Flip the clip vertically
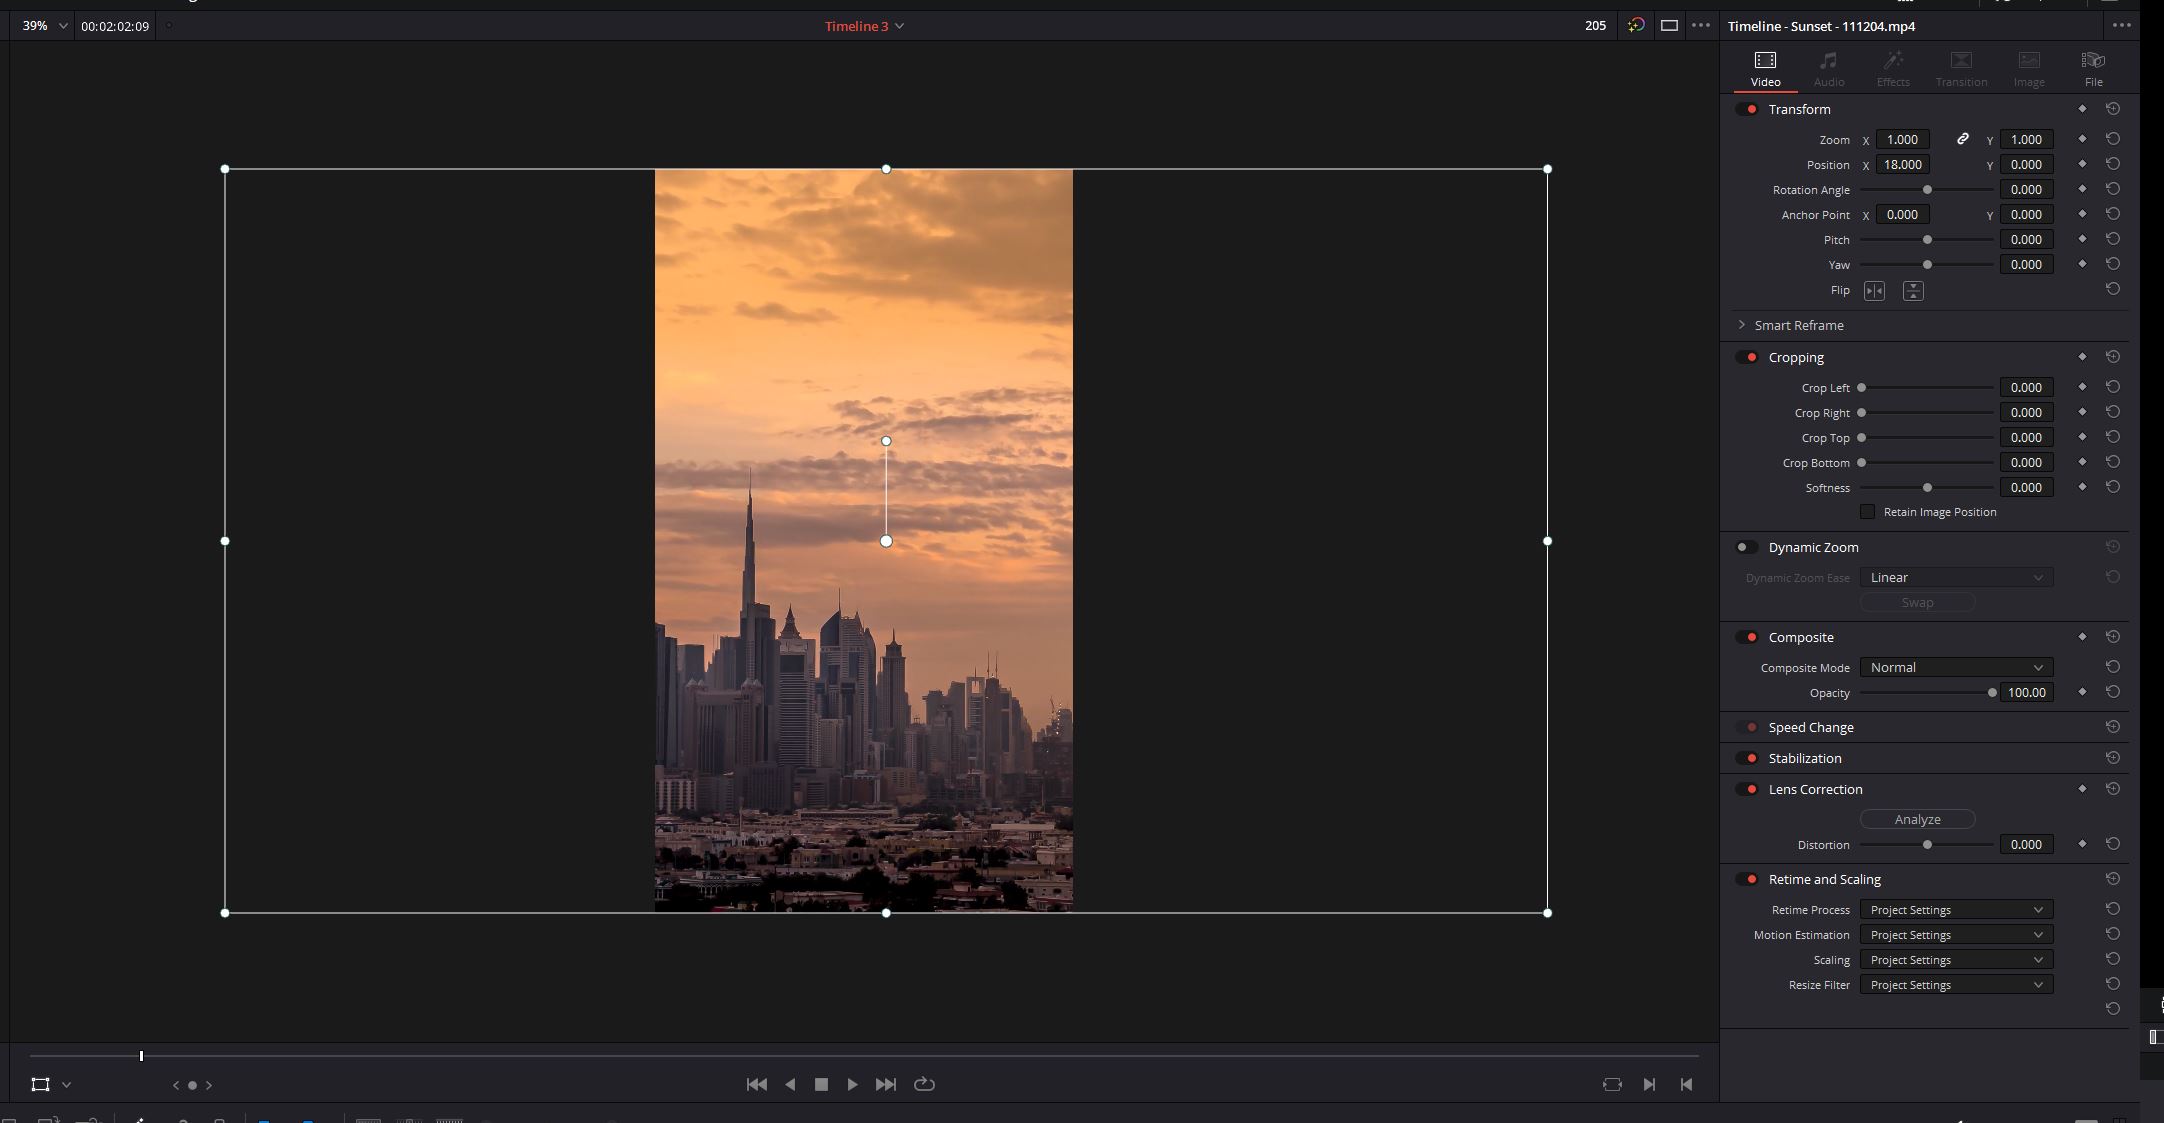This screenshot has height=1123, width=2164. [x=1913, y=291]
